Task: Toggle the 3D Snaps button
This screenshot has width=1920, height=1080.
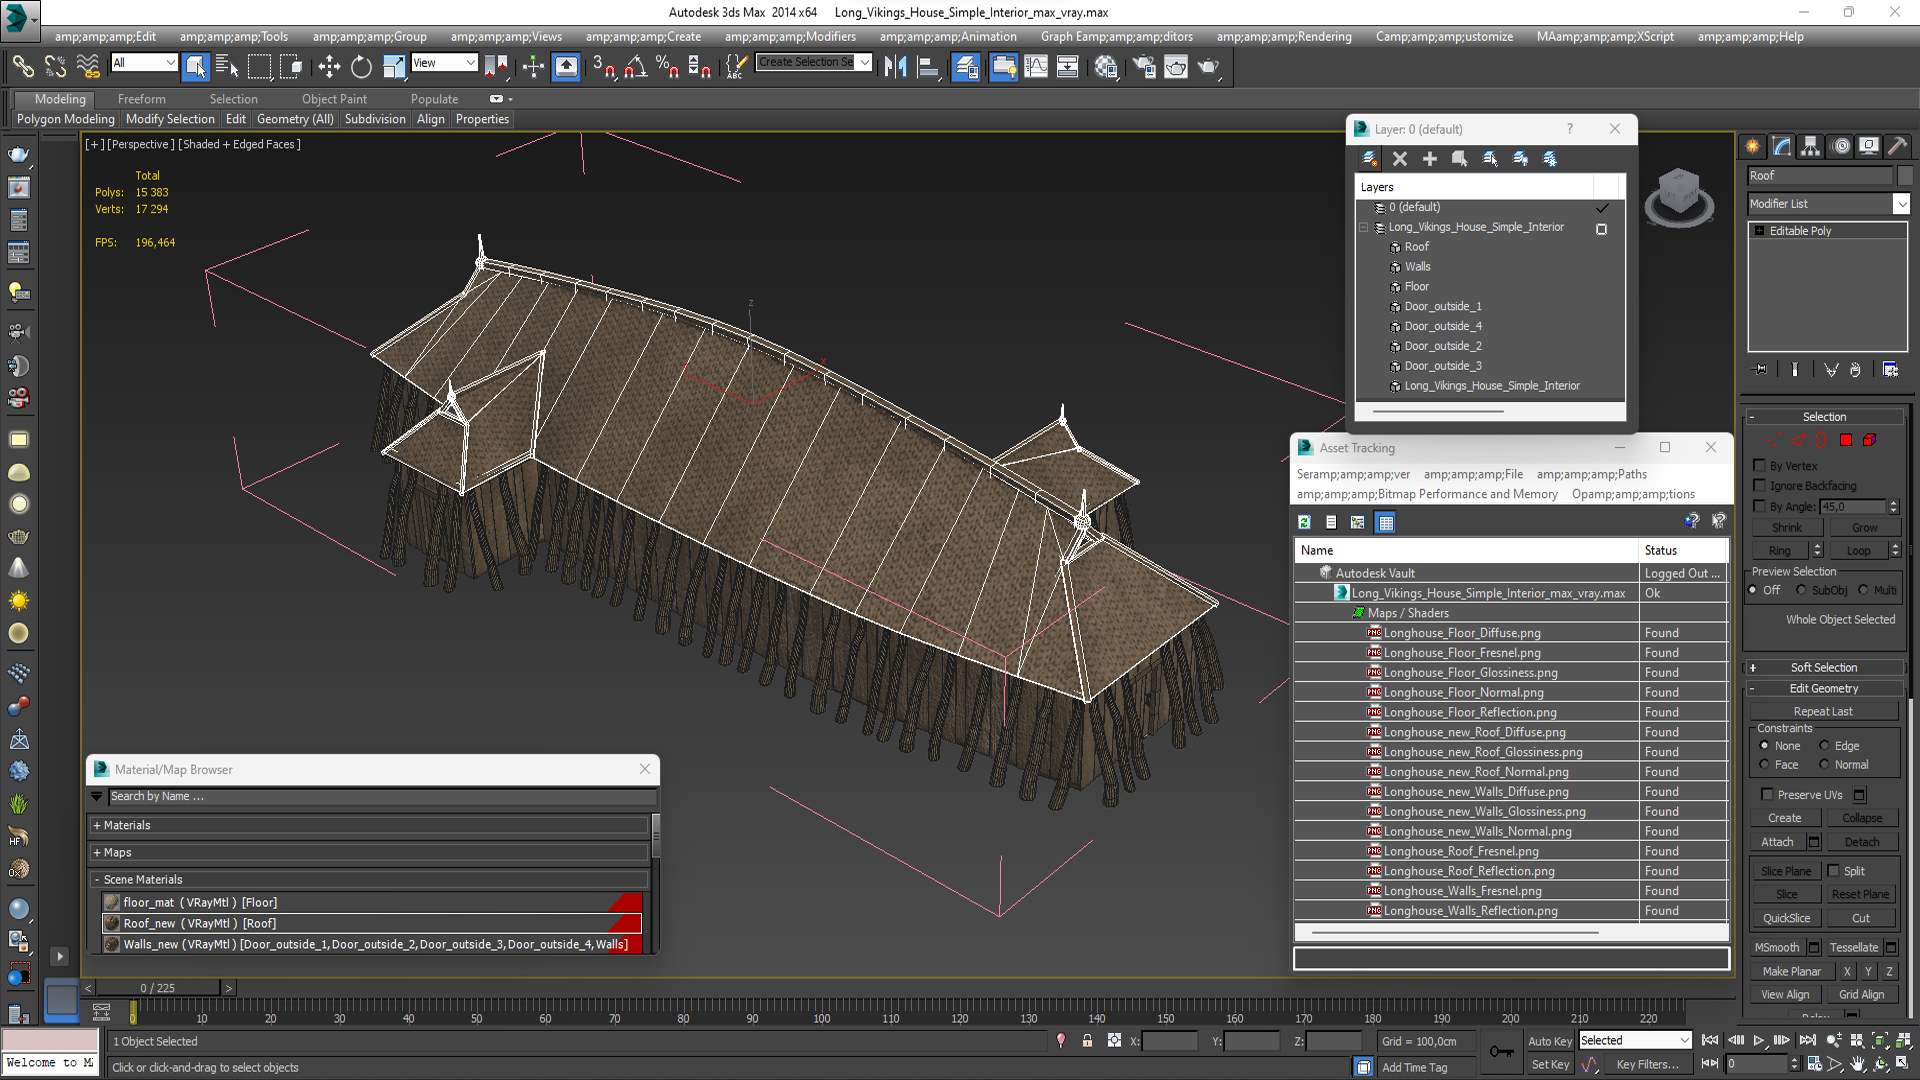Action: 603,67
